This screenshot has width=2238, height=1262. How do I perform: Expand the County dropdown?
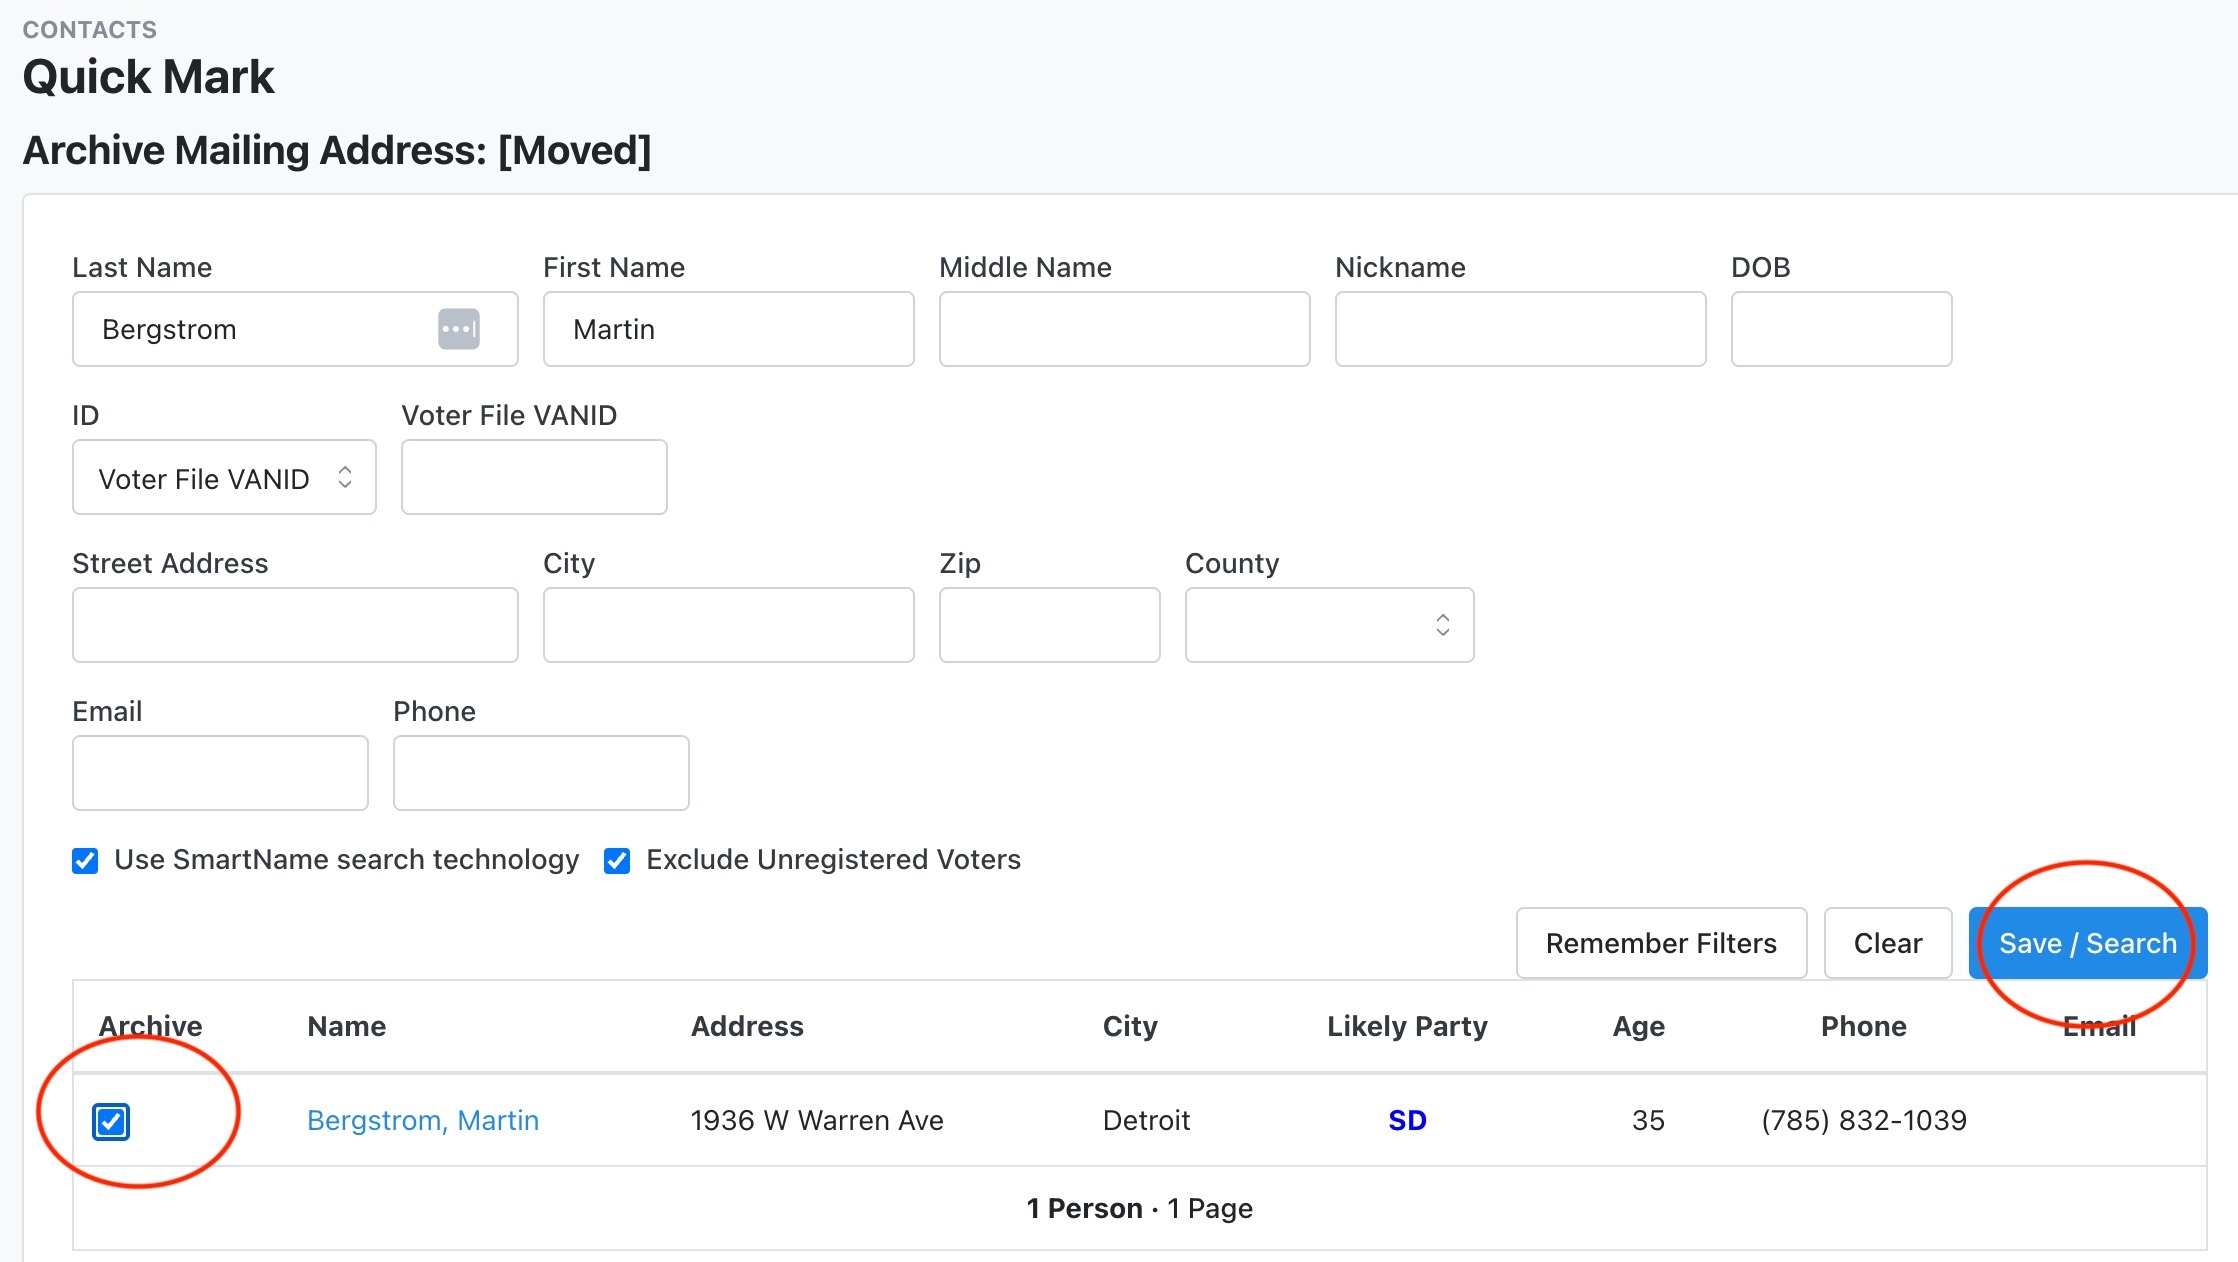tap(1329, 625)
